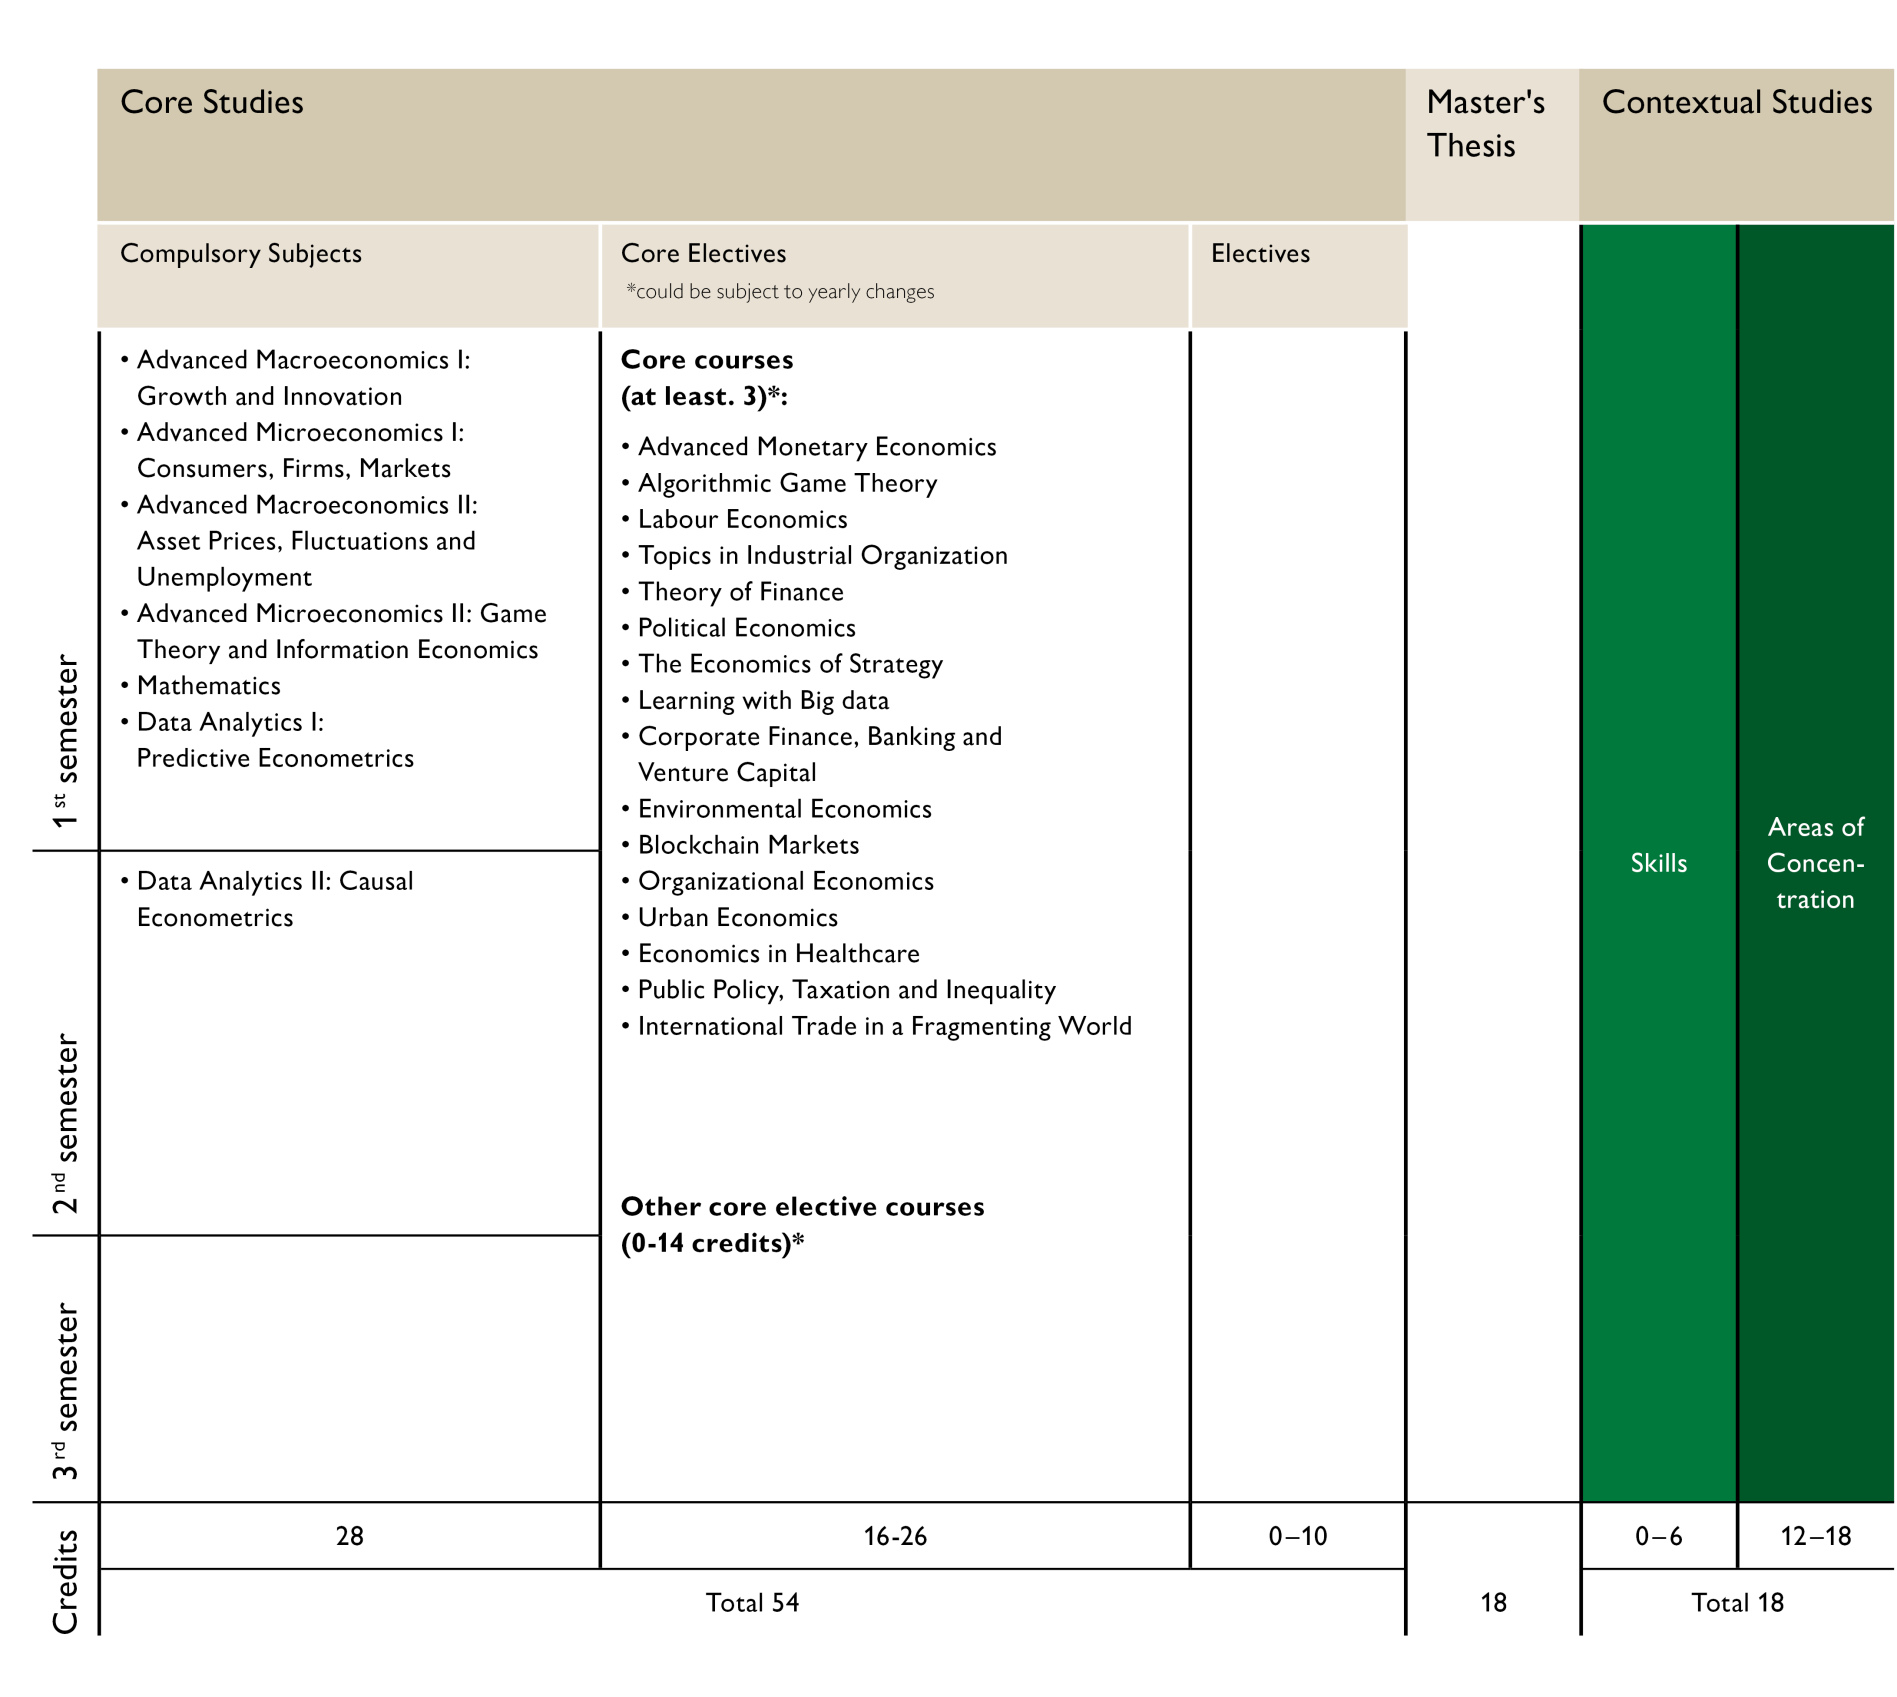This screenshot has width=1897, height=1697.
Task: Select the Compulsory Subjects column heading
Action: click(241, 254)
